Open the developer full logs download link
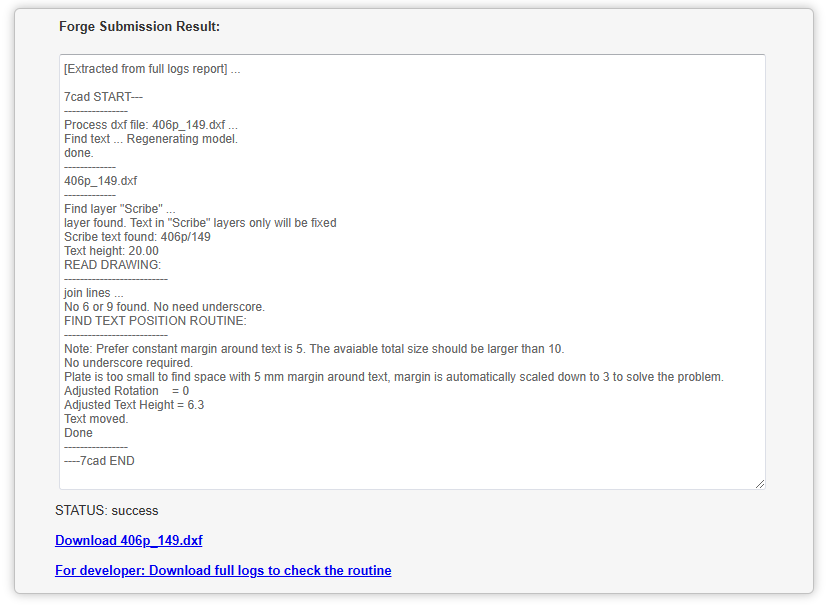The image size is (831, 605). point(223,570)
